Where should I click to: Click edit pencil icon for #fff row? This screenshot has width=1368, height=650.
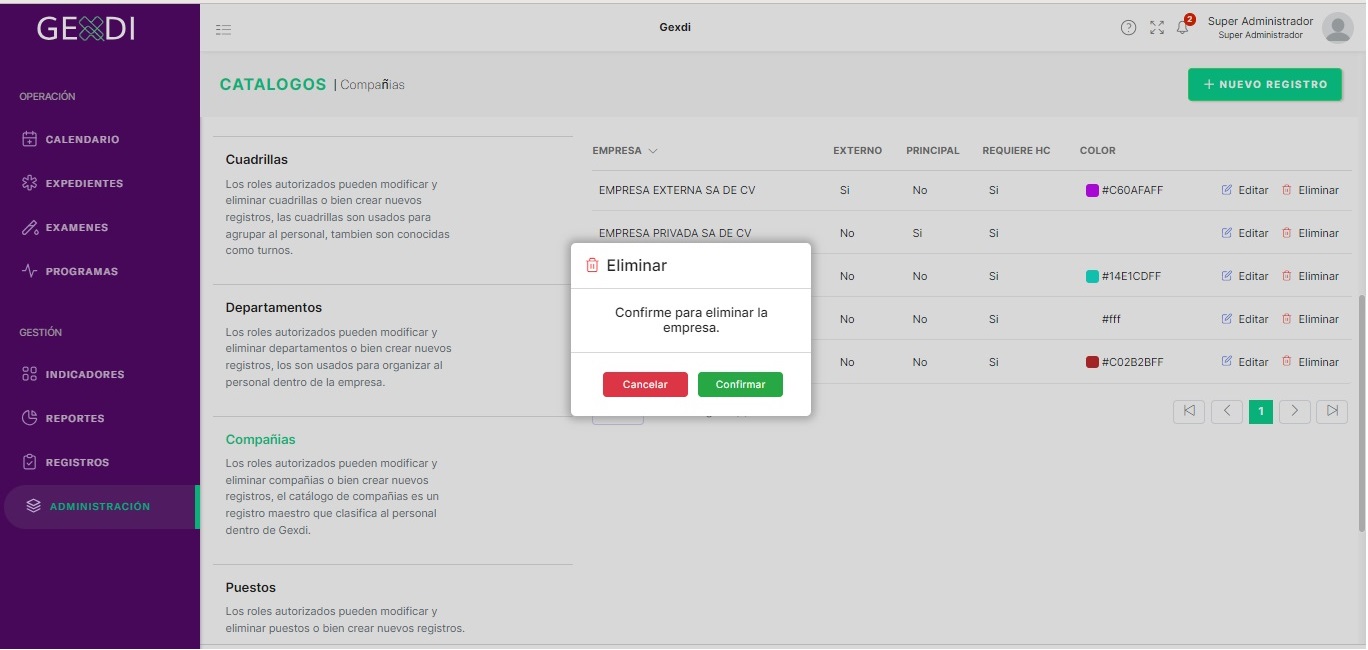1227,319
